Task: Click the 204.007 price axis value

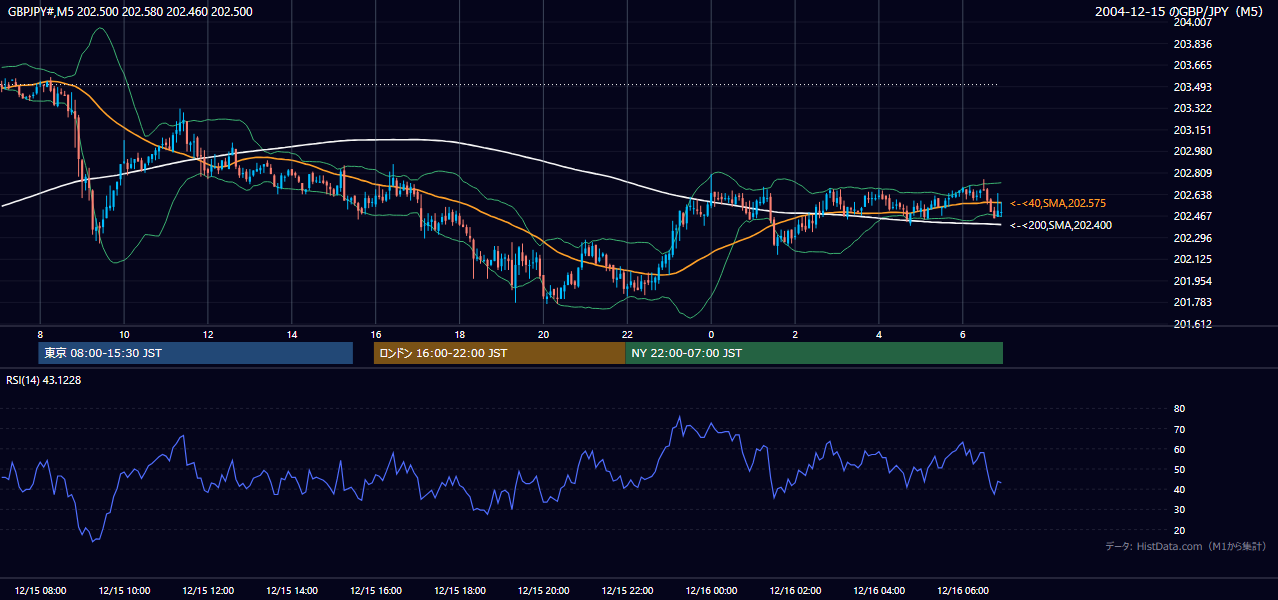Action: [x=1192, y=22]
